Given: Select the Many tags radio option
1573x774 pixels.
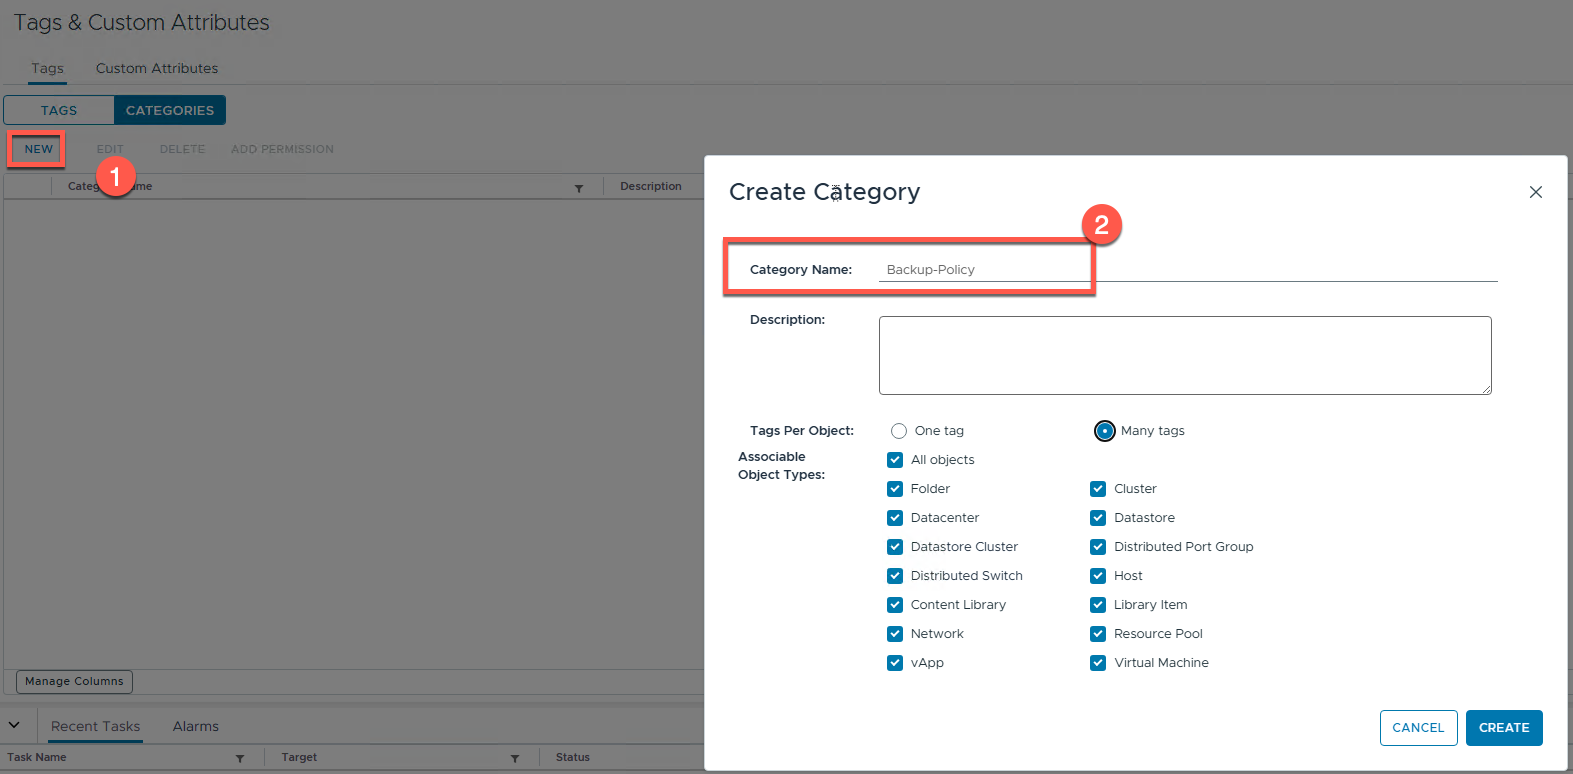Looking at the screenshot, I should click(x=1104, y=431).
